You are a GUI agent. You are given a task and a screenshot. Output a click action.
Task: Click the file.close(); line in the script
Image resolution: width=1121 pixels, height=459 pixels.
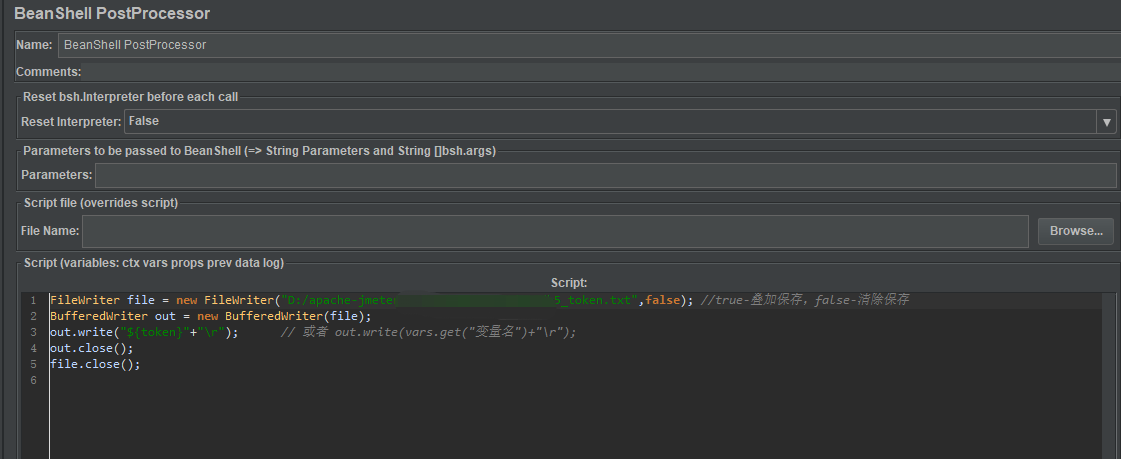pyautogui.click(x=95, y=365)
